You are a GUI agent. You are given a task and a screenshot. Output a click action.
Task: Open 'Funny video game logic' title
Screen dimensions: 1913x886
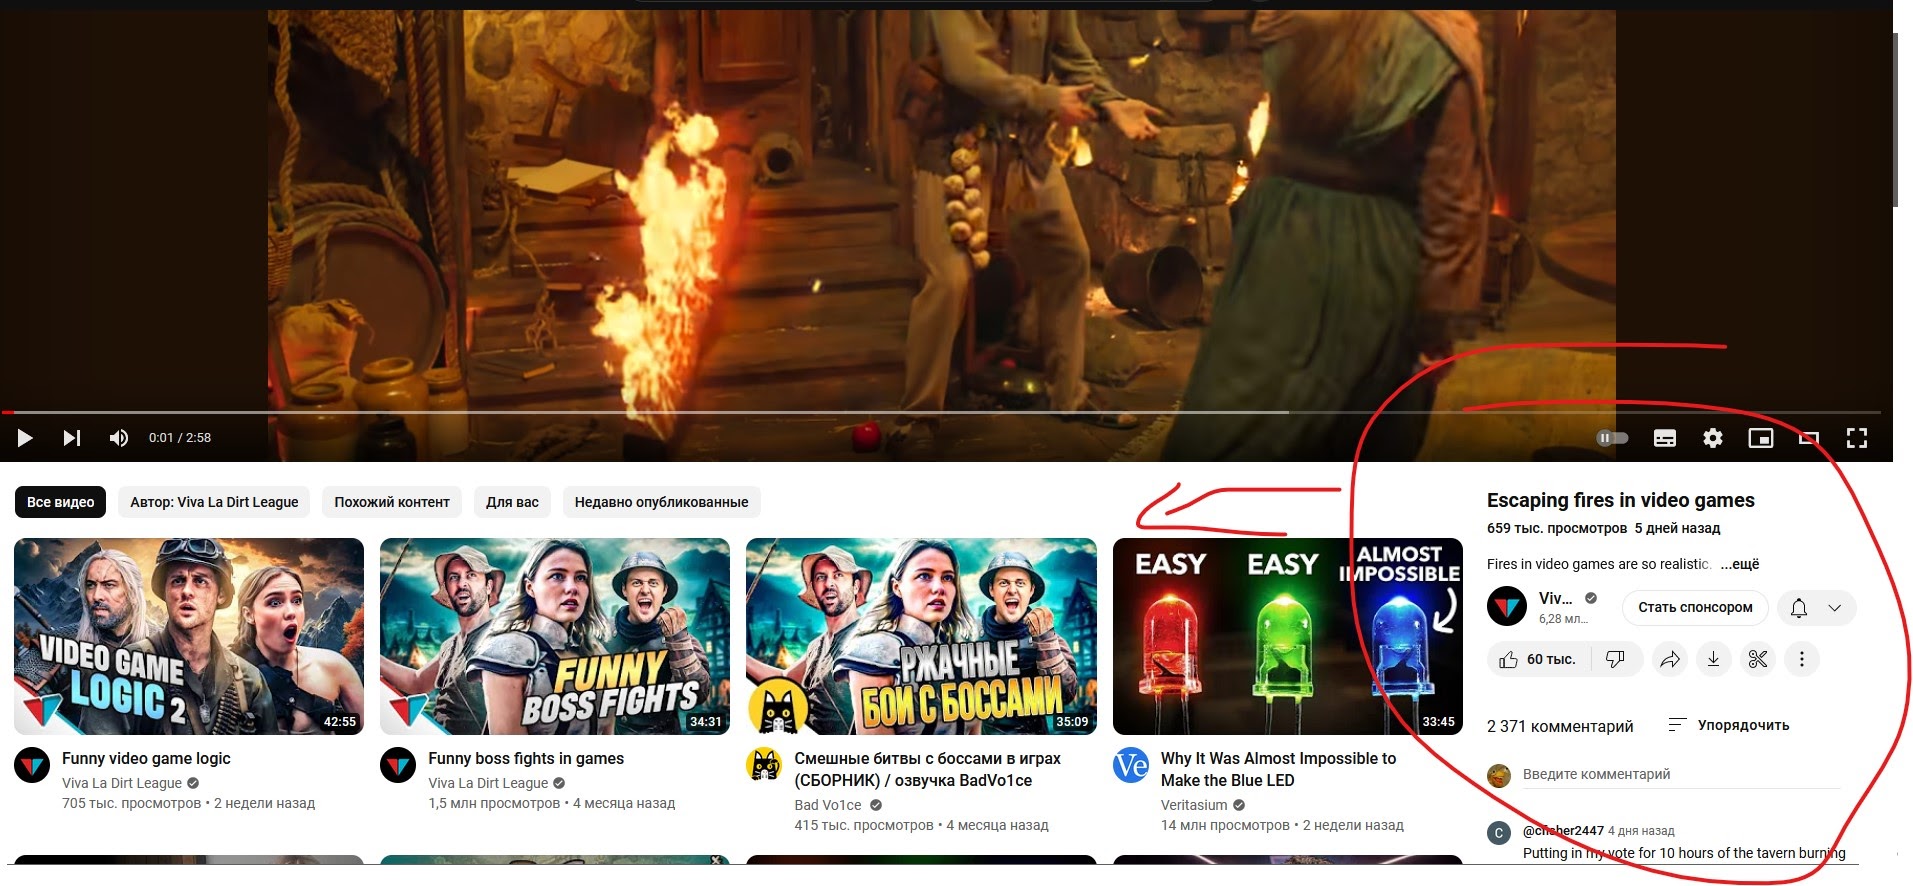click(146, 758)
